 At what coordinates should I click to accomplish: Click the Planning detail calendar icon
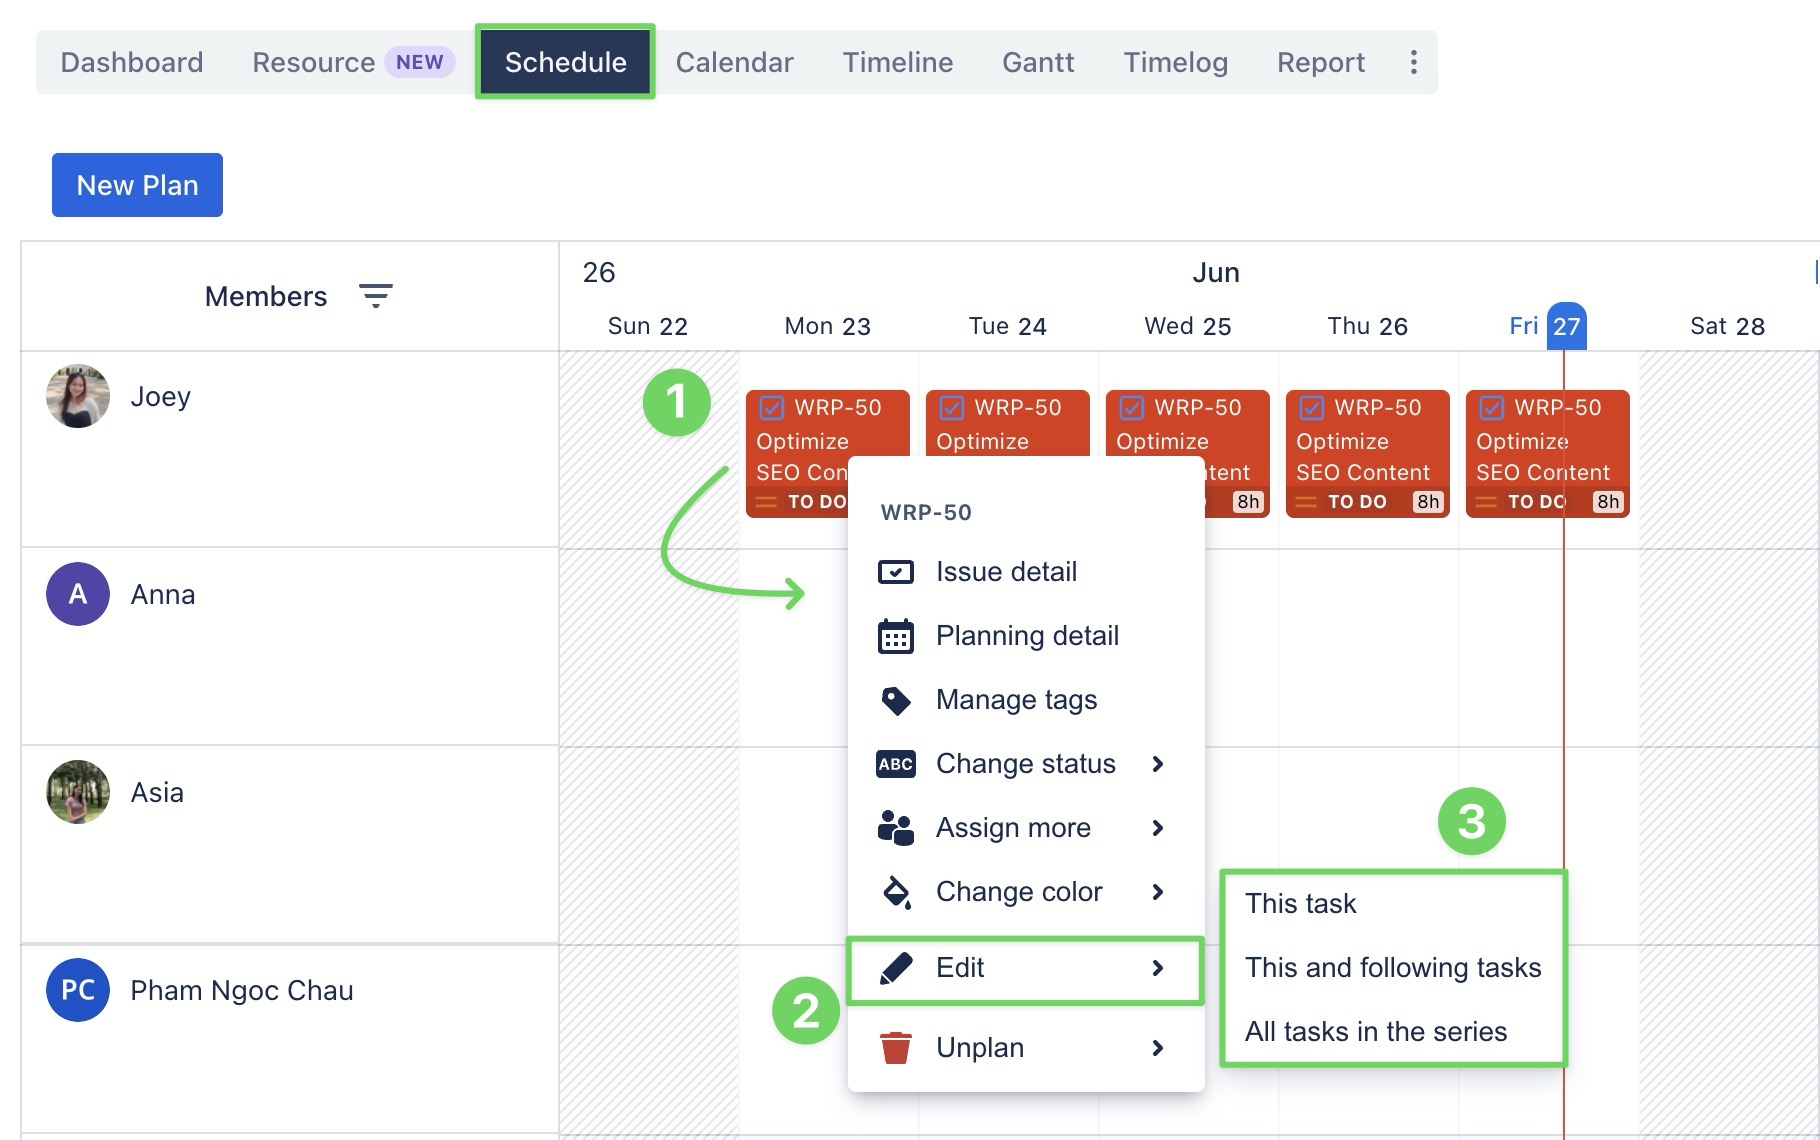pyautogui.click(x=895, y=636)
